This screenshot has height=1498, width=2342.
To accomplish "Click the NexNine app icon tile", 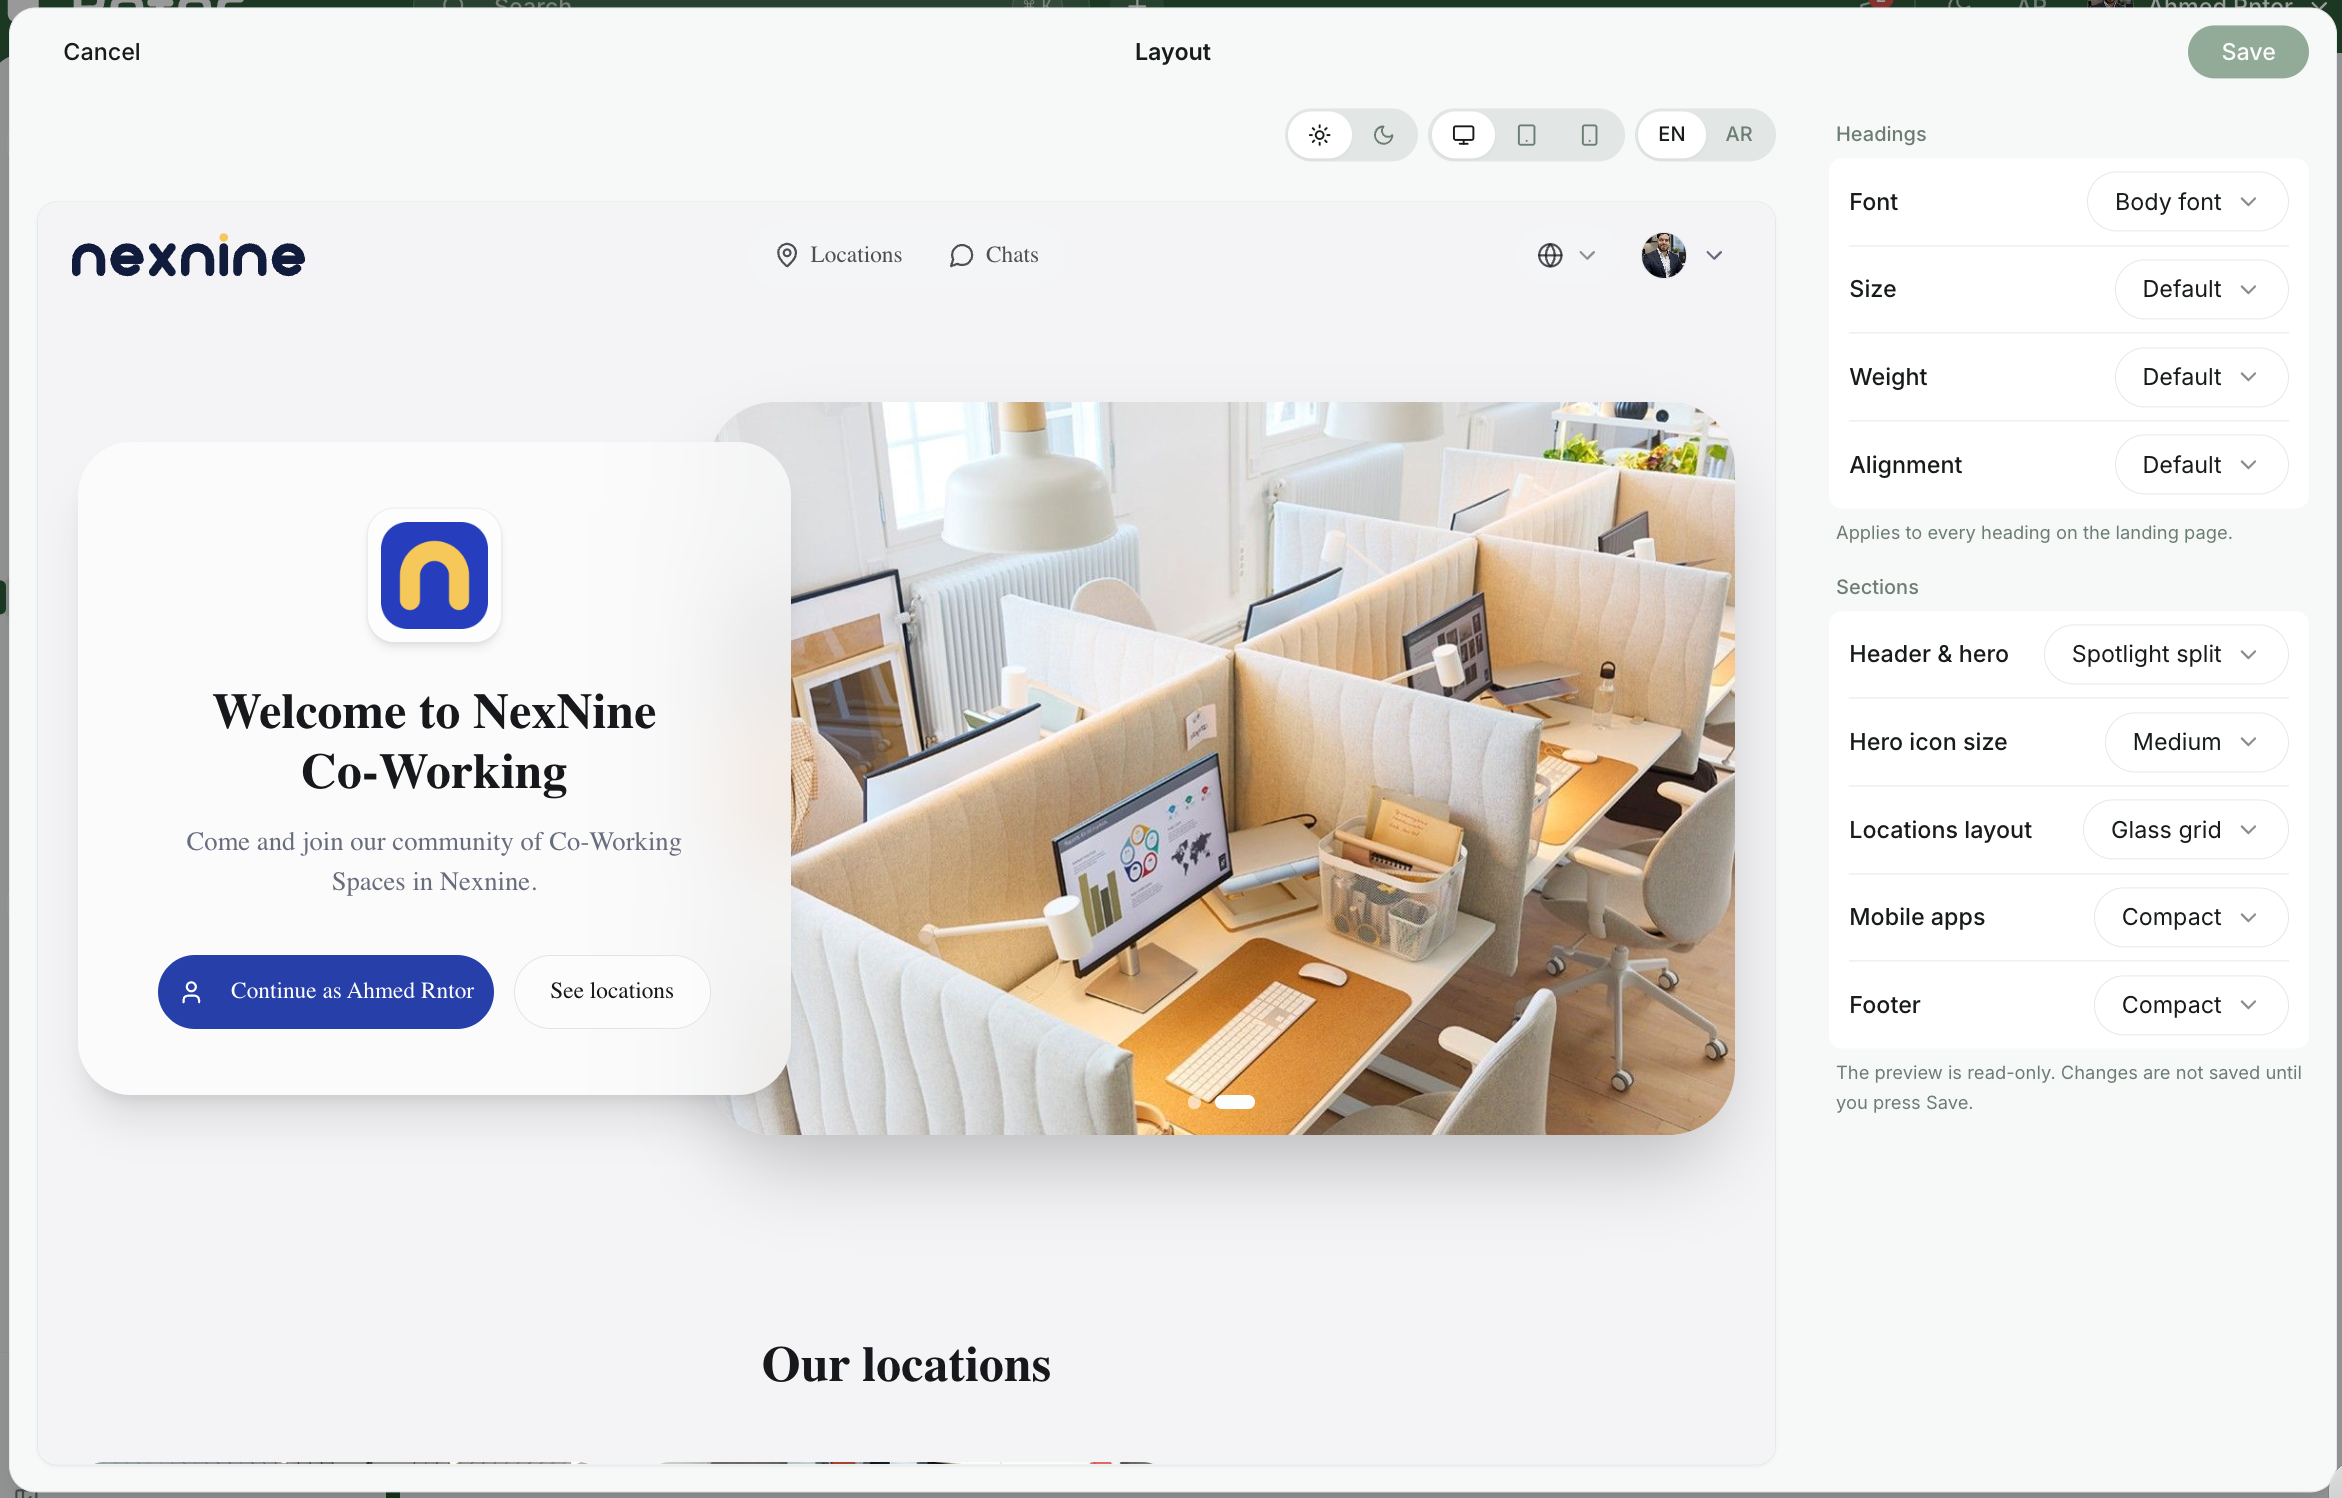I will [x=434, y=575].
